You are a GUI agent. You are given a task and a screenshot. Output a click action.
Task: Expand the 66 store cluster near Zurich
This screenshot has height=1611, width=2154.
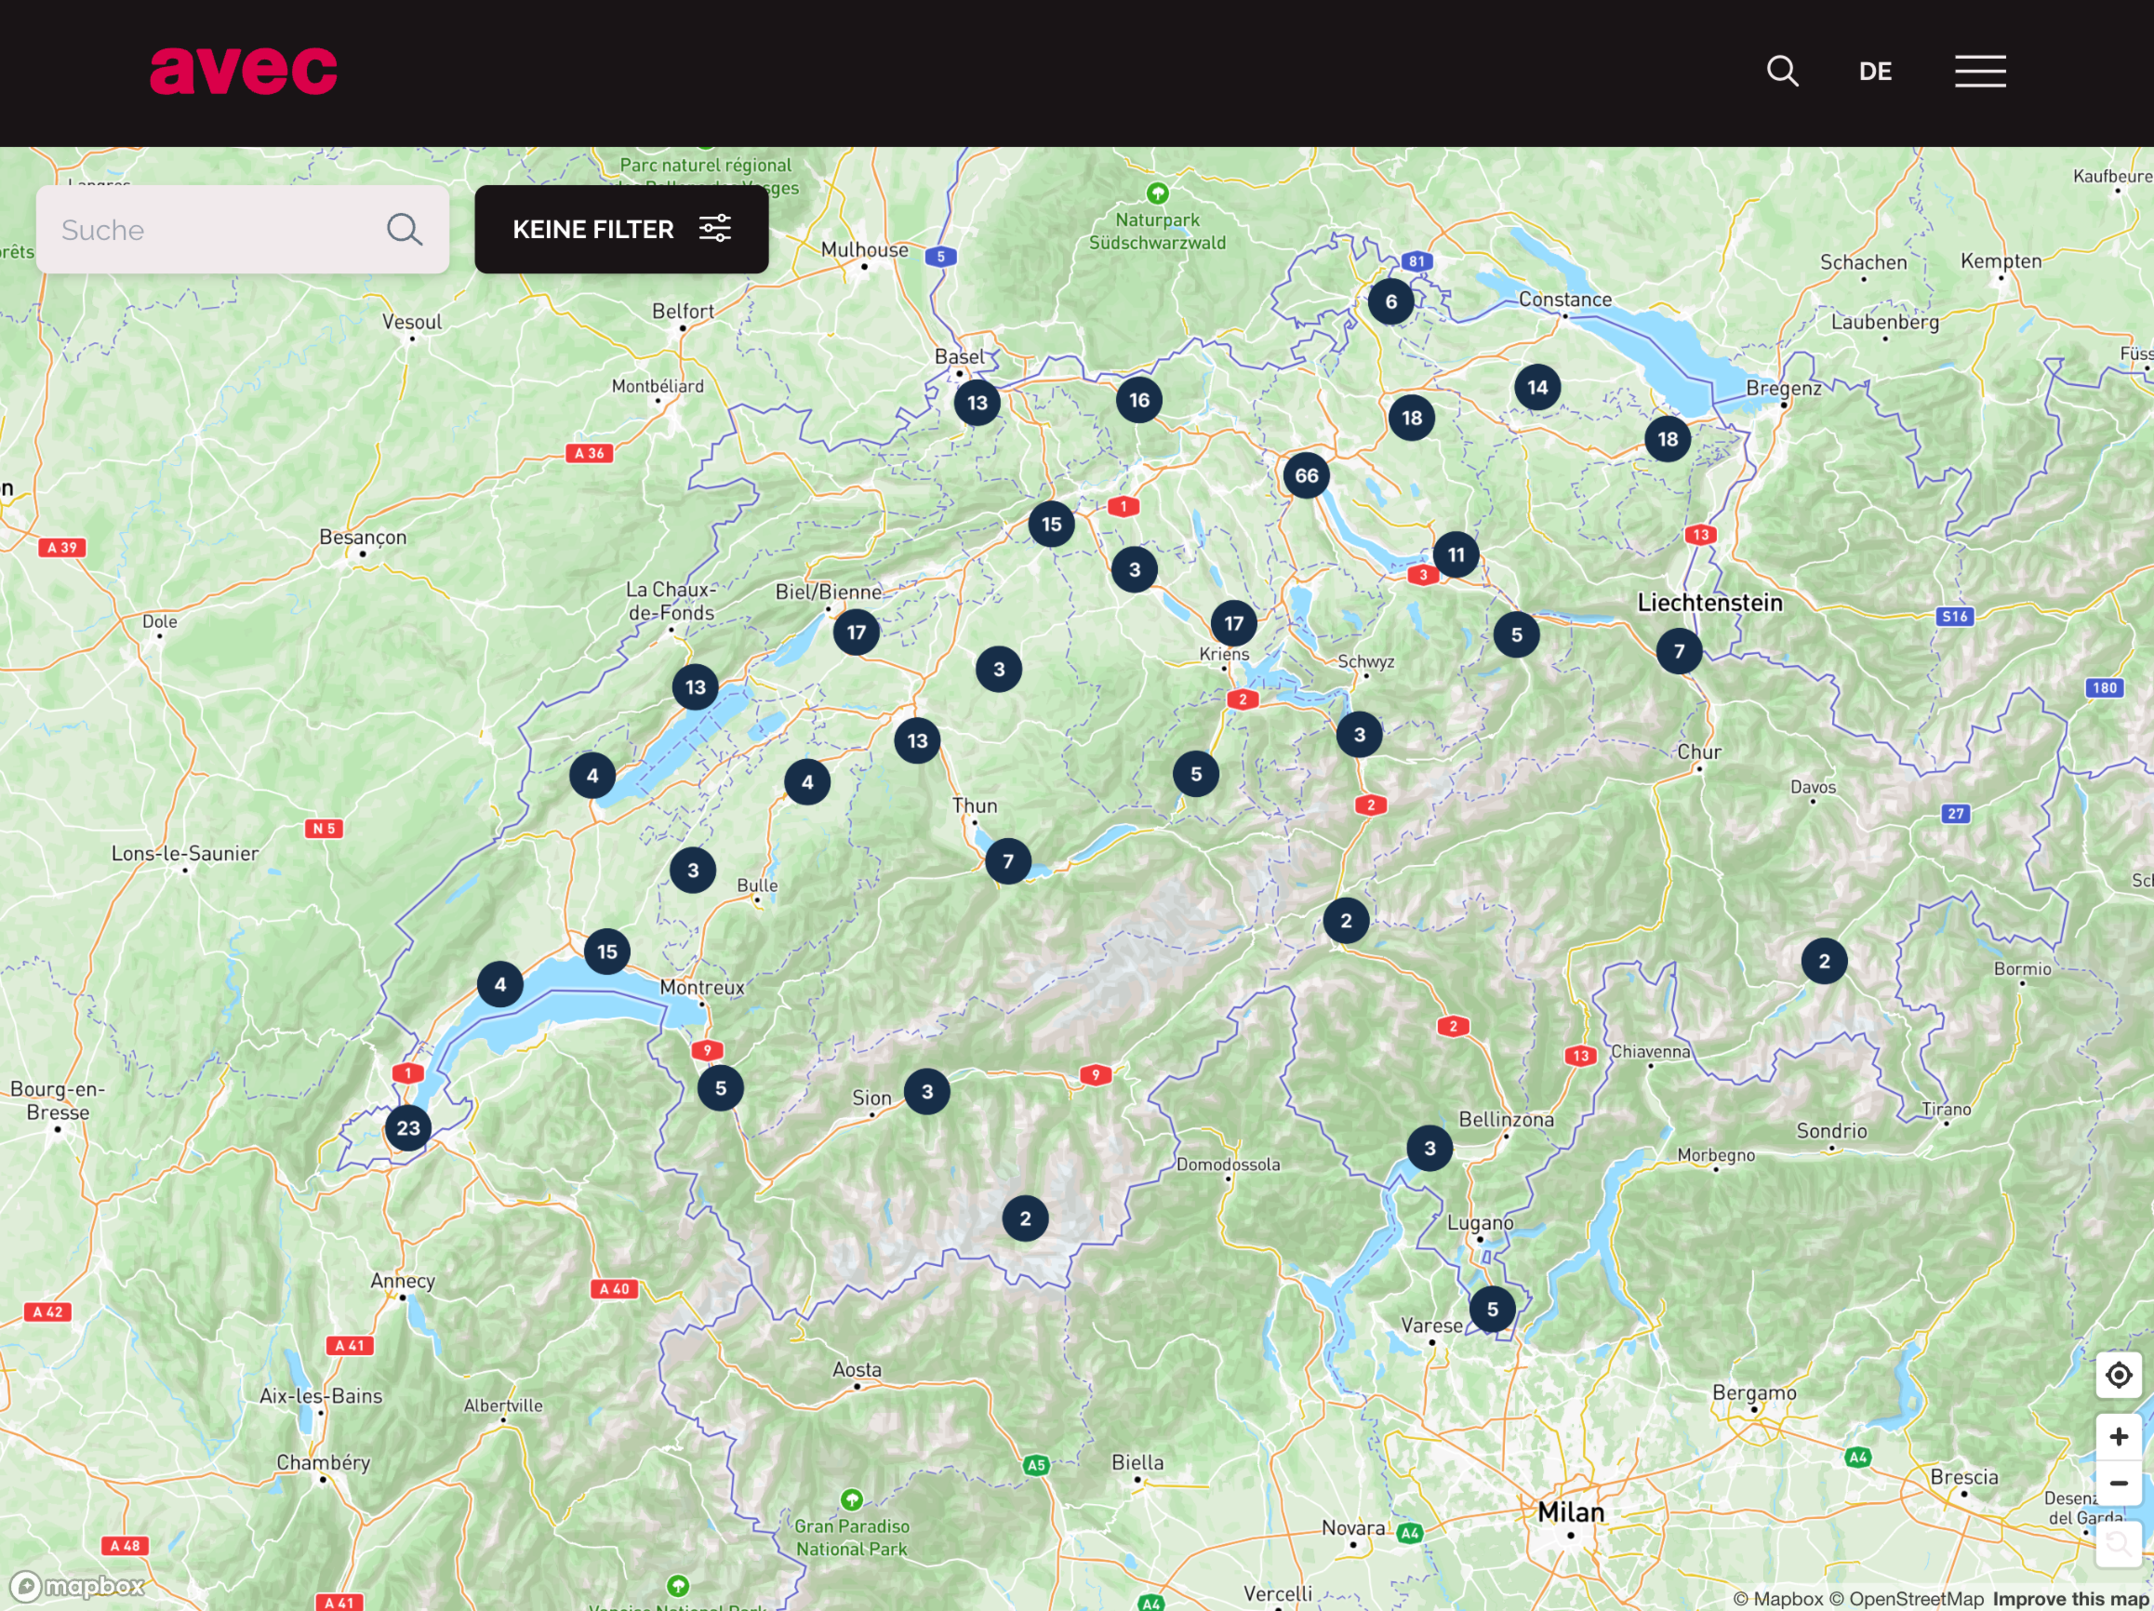[x=1306, y=476]
